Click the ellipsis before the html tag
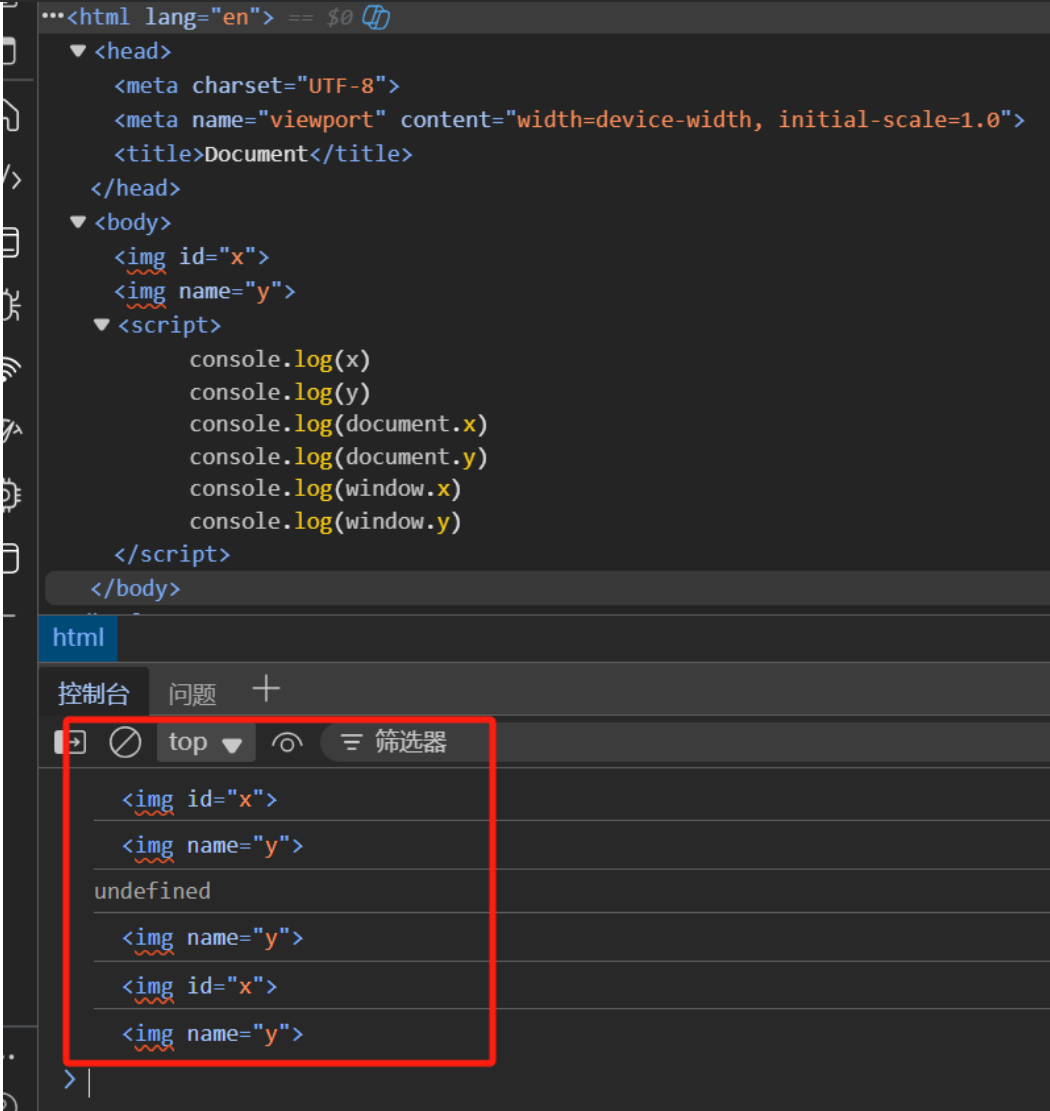This screenshot has height=1111, width=1050. coord(52,17)
